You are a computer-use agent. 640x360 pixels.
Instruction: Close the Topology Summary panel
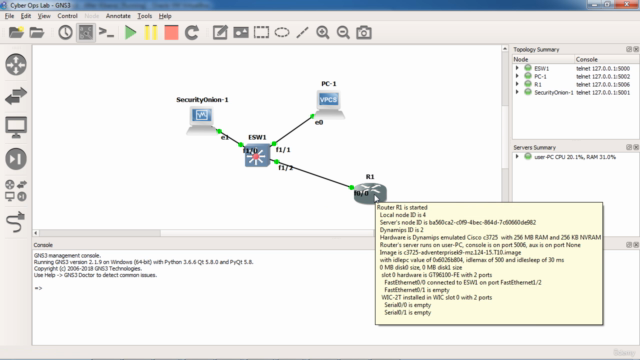tap(636, 49)
